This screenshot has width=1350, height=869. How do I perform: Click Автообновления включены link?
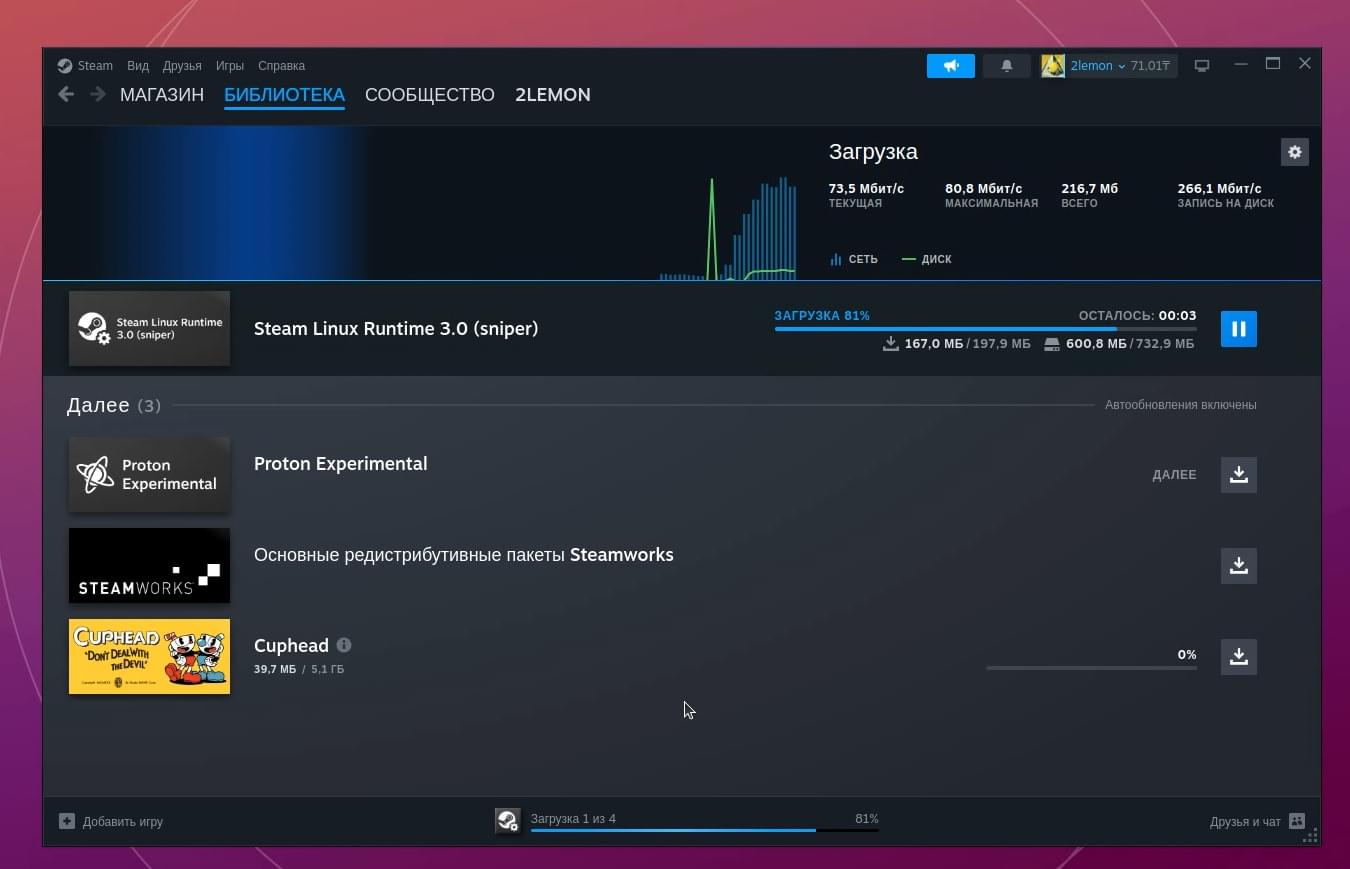1181,405
